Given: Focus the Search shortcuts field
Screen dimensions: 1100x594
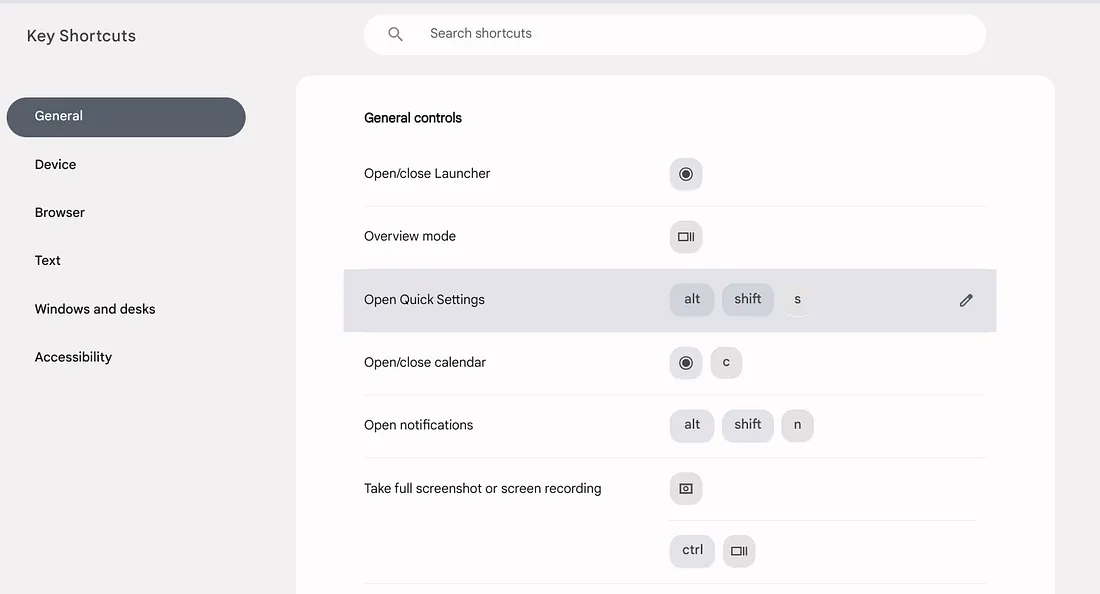Looking at the screenshot, I should point(675,34).
